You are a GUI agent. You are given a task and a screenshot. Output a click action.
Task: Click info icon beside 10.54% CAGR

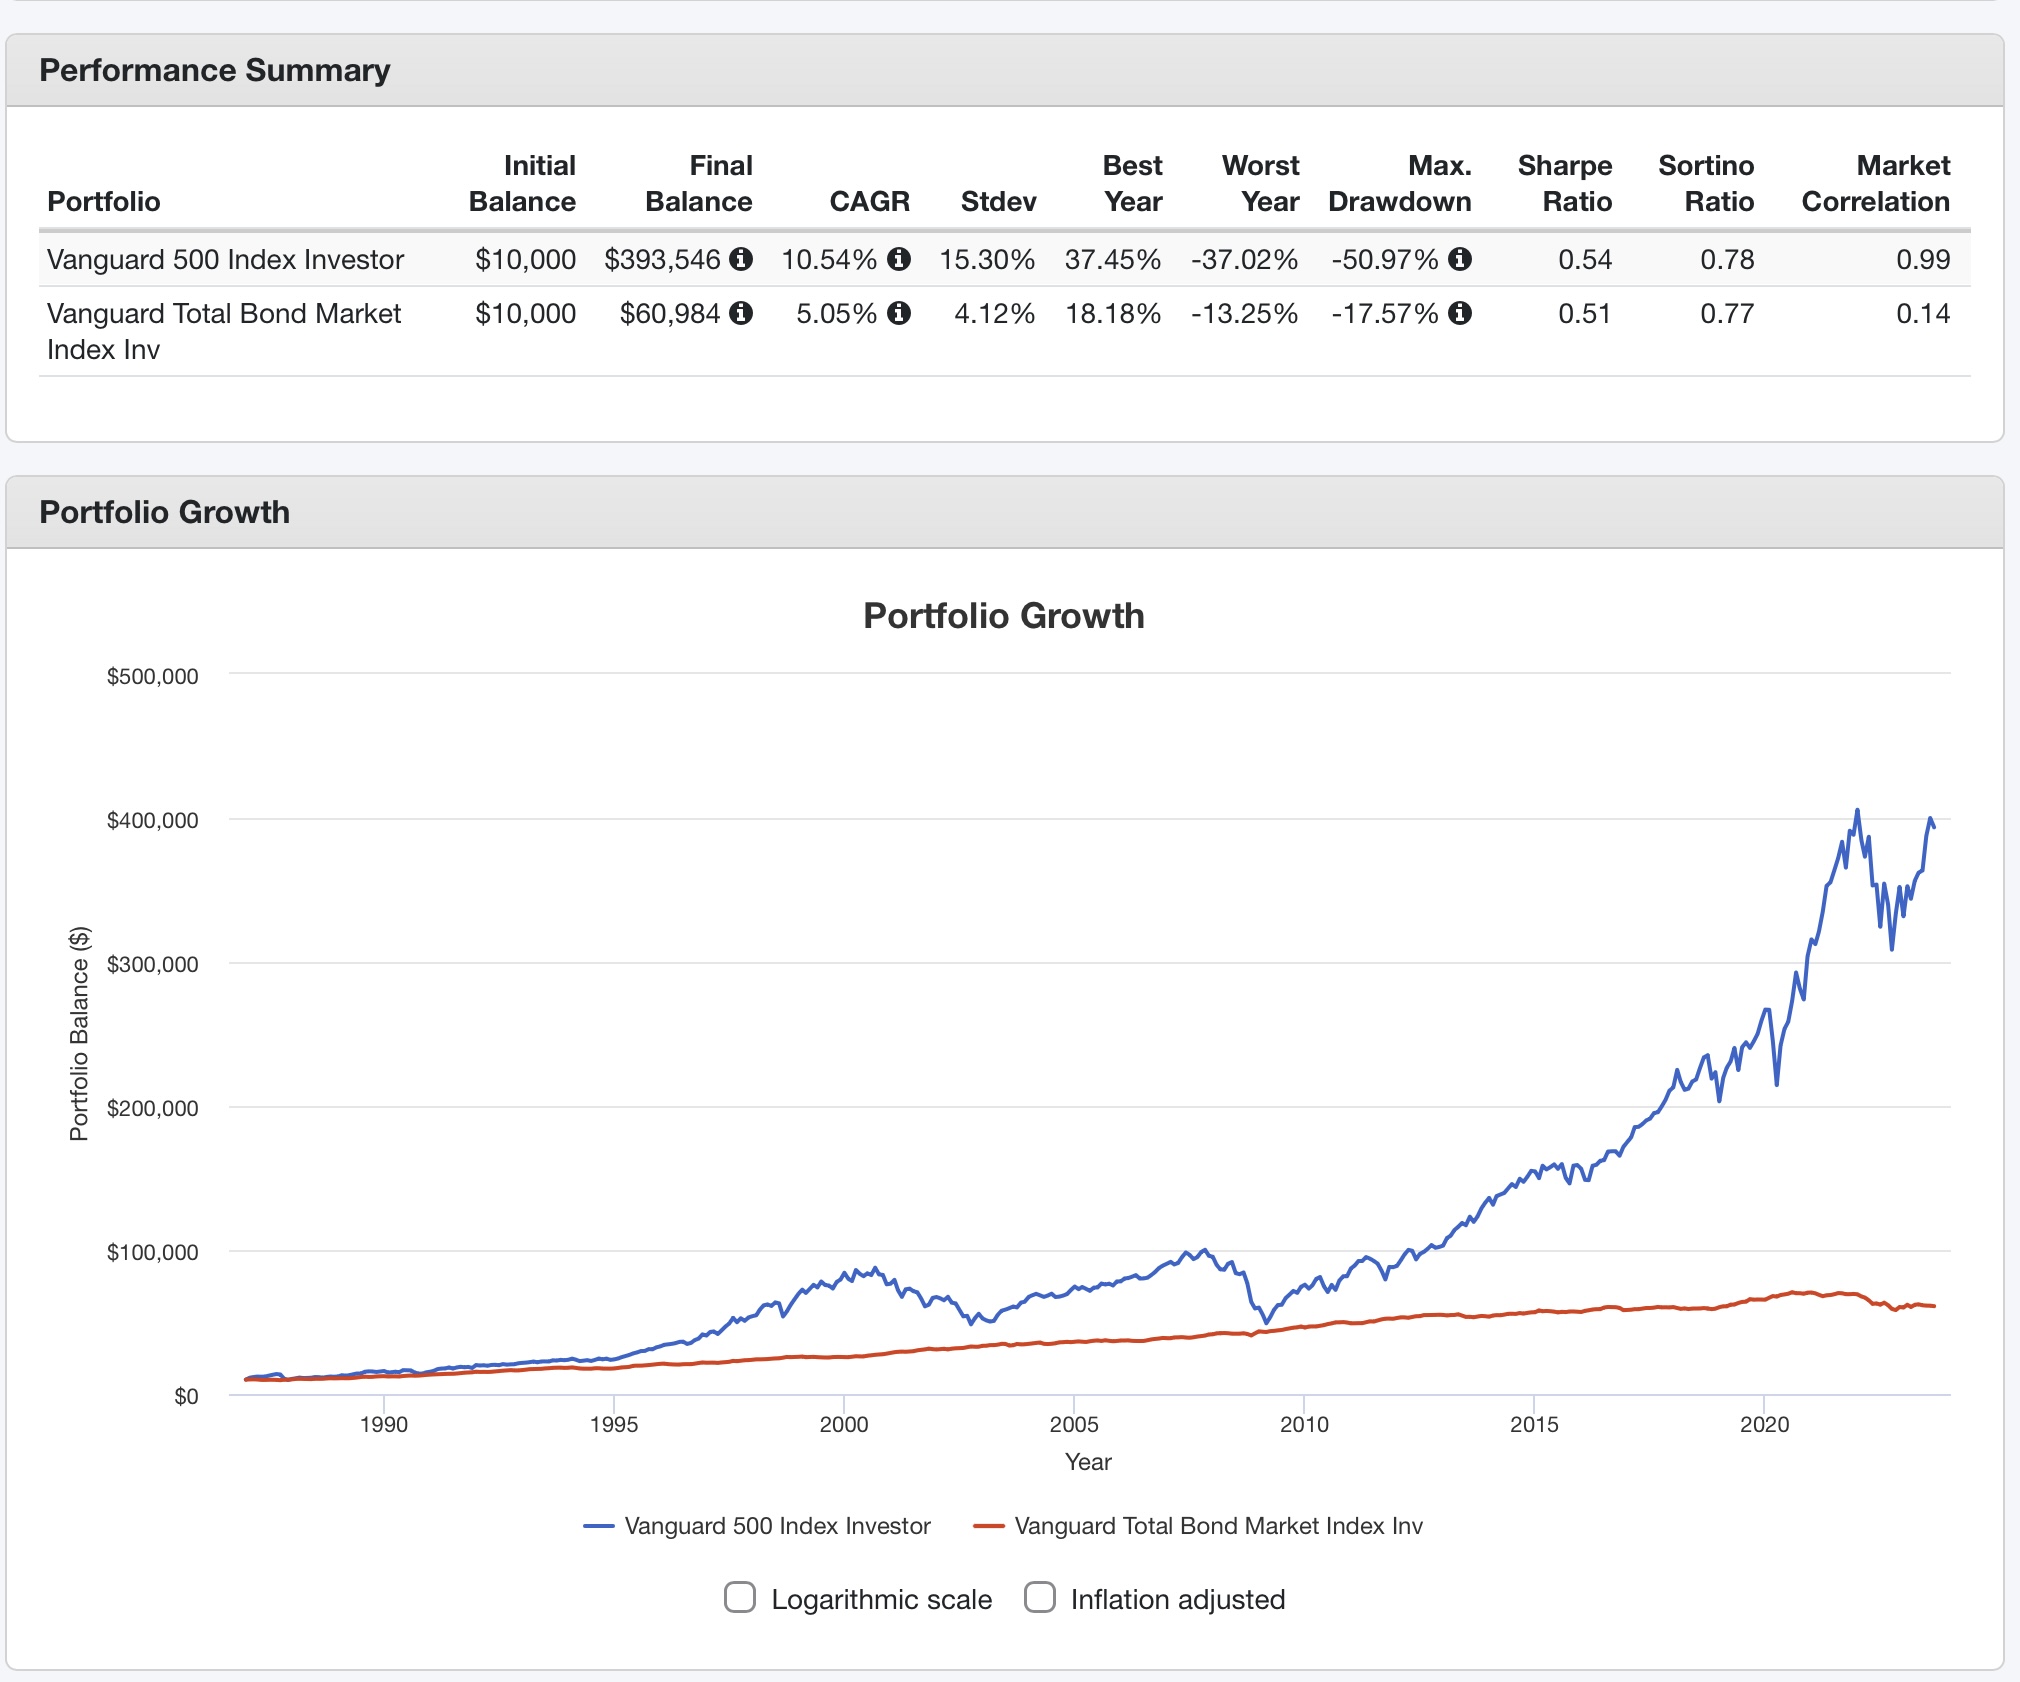pyautogui.click(x=899, y=259)
